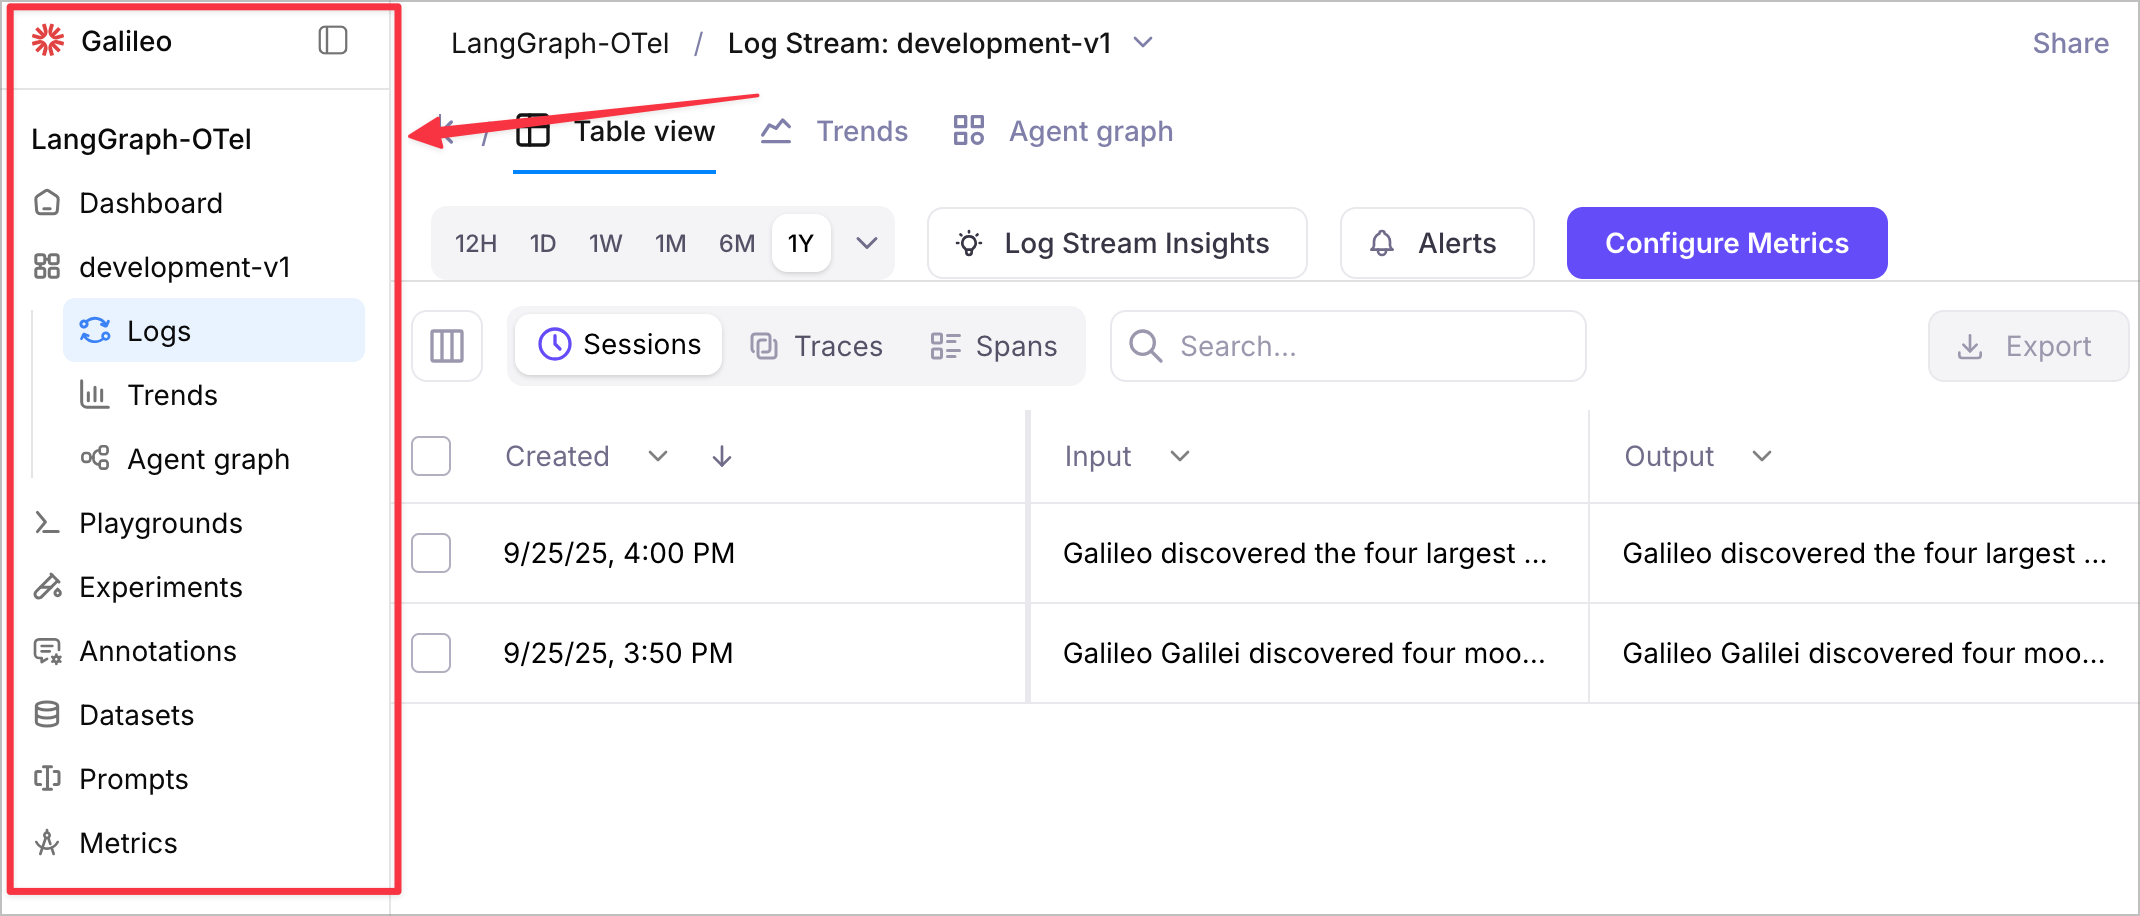Click the LangGraph-OTel project heading in sidebar
The width and height of the screenshot is (2140, 916).
point(141,139)
